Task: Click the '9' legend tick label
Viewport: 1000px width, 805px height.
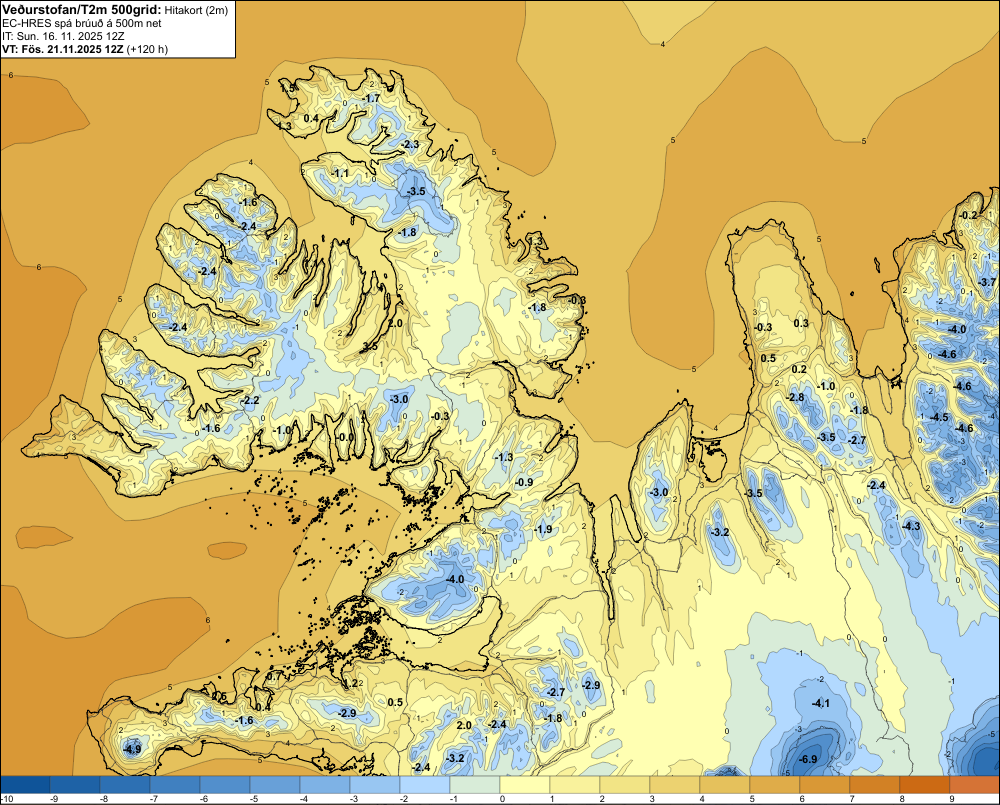Action: (952, 799)
